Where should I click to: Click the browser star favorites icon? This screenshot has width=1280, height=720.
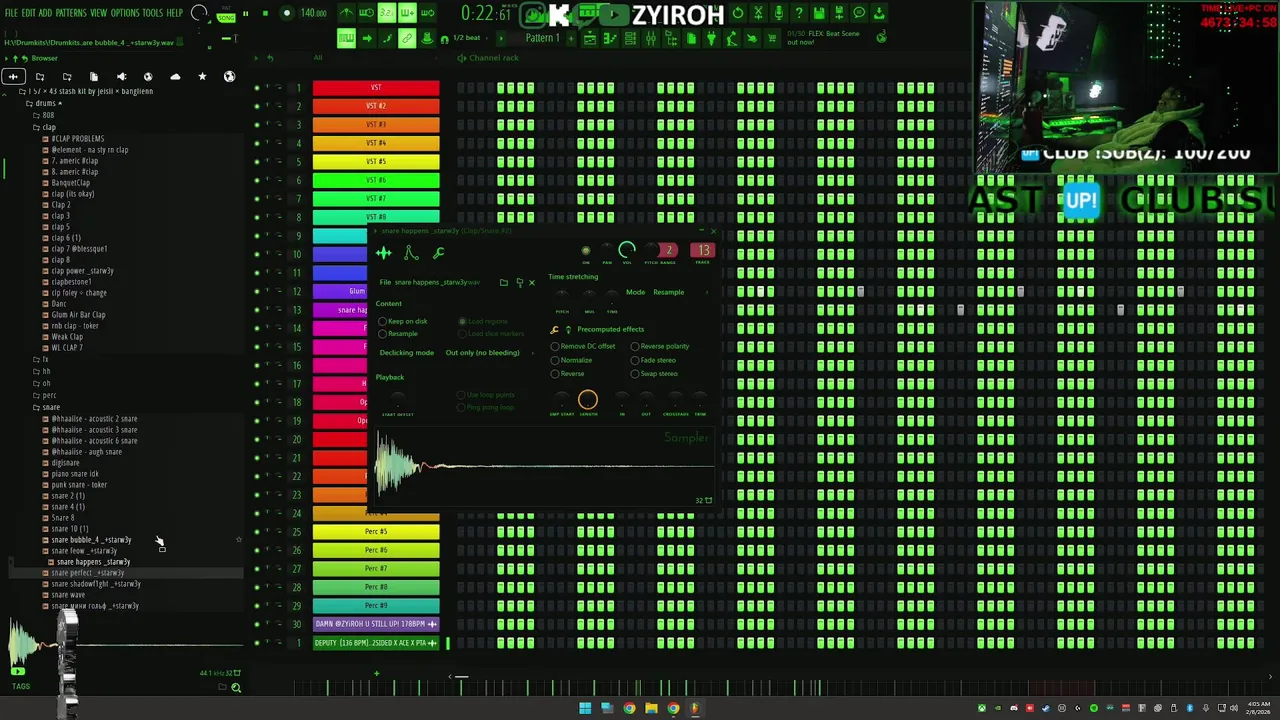(x=202, y=77)
